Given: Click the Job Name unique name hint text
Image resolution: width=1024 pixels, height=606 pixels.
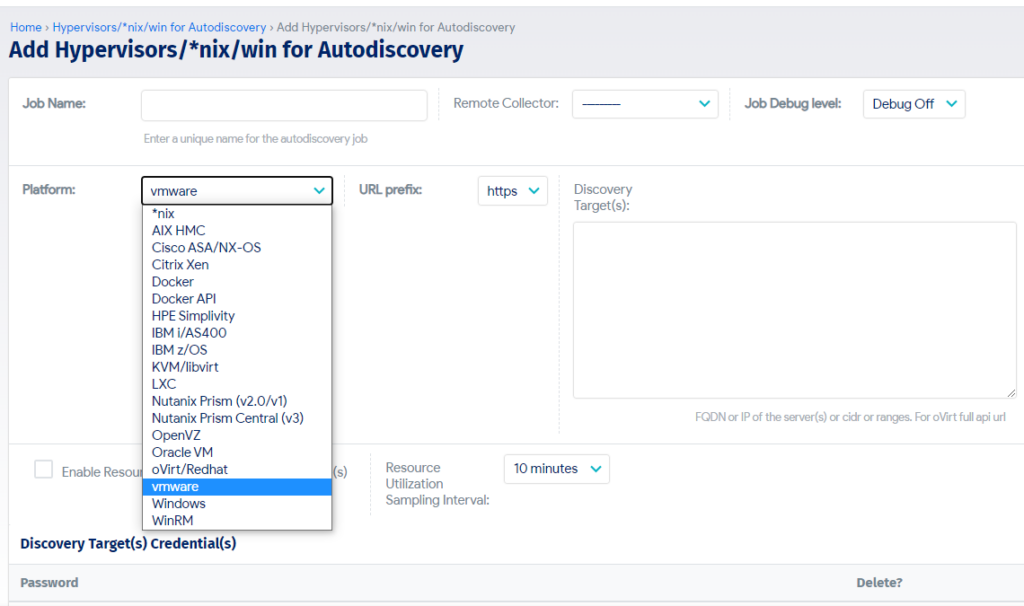Looking at the screenshot, I should 255,138.
